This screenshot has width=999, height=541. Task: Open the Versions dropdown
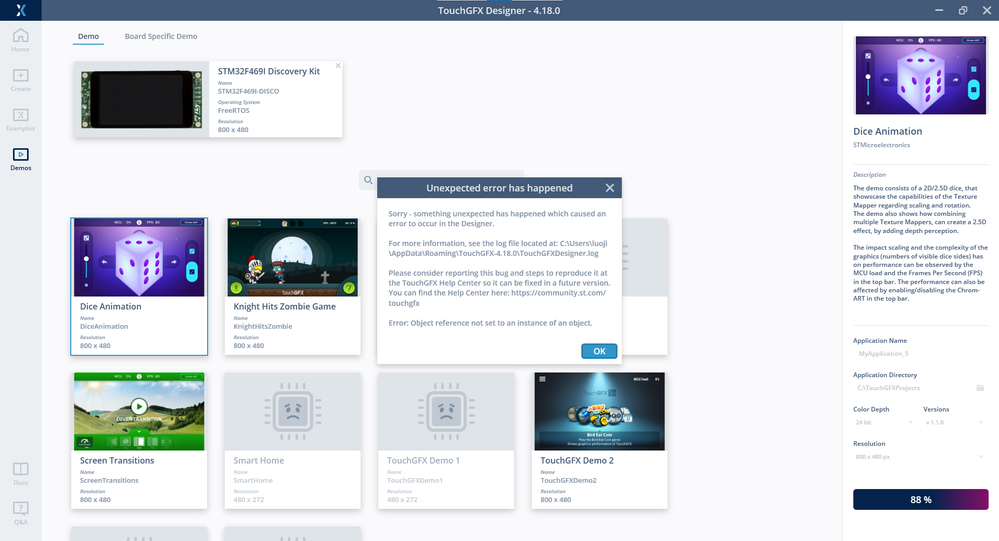point(954,422)
